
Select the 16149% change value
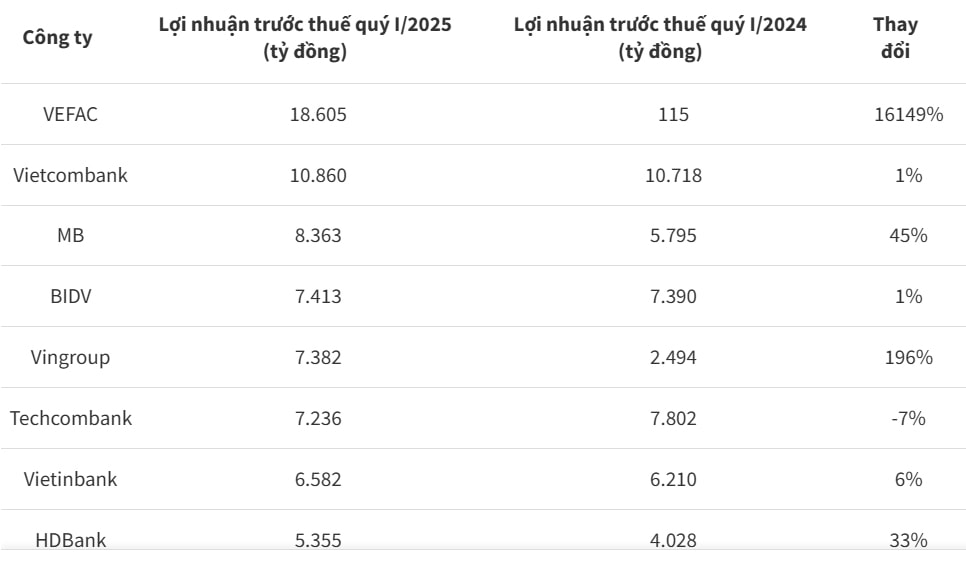click(909, 115)
